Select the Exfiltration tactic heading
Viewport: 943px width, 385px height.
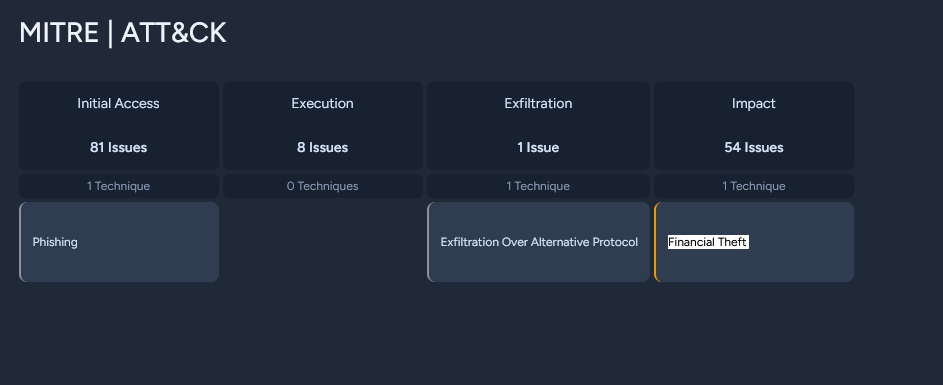(x=538, y=103)
